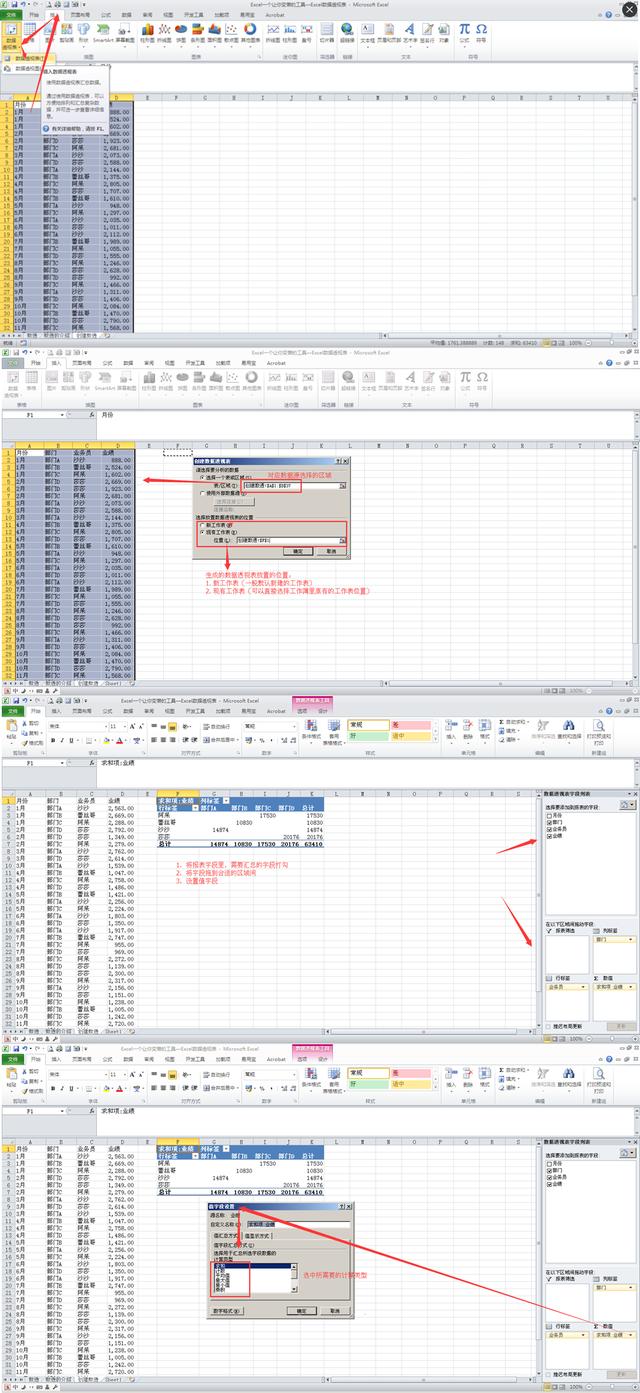Insert column chart (柱形图) in top screenshot's chart group

[147, 33]
